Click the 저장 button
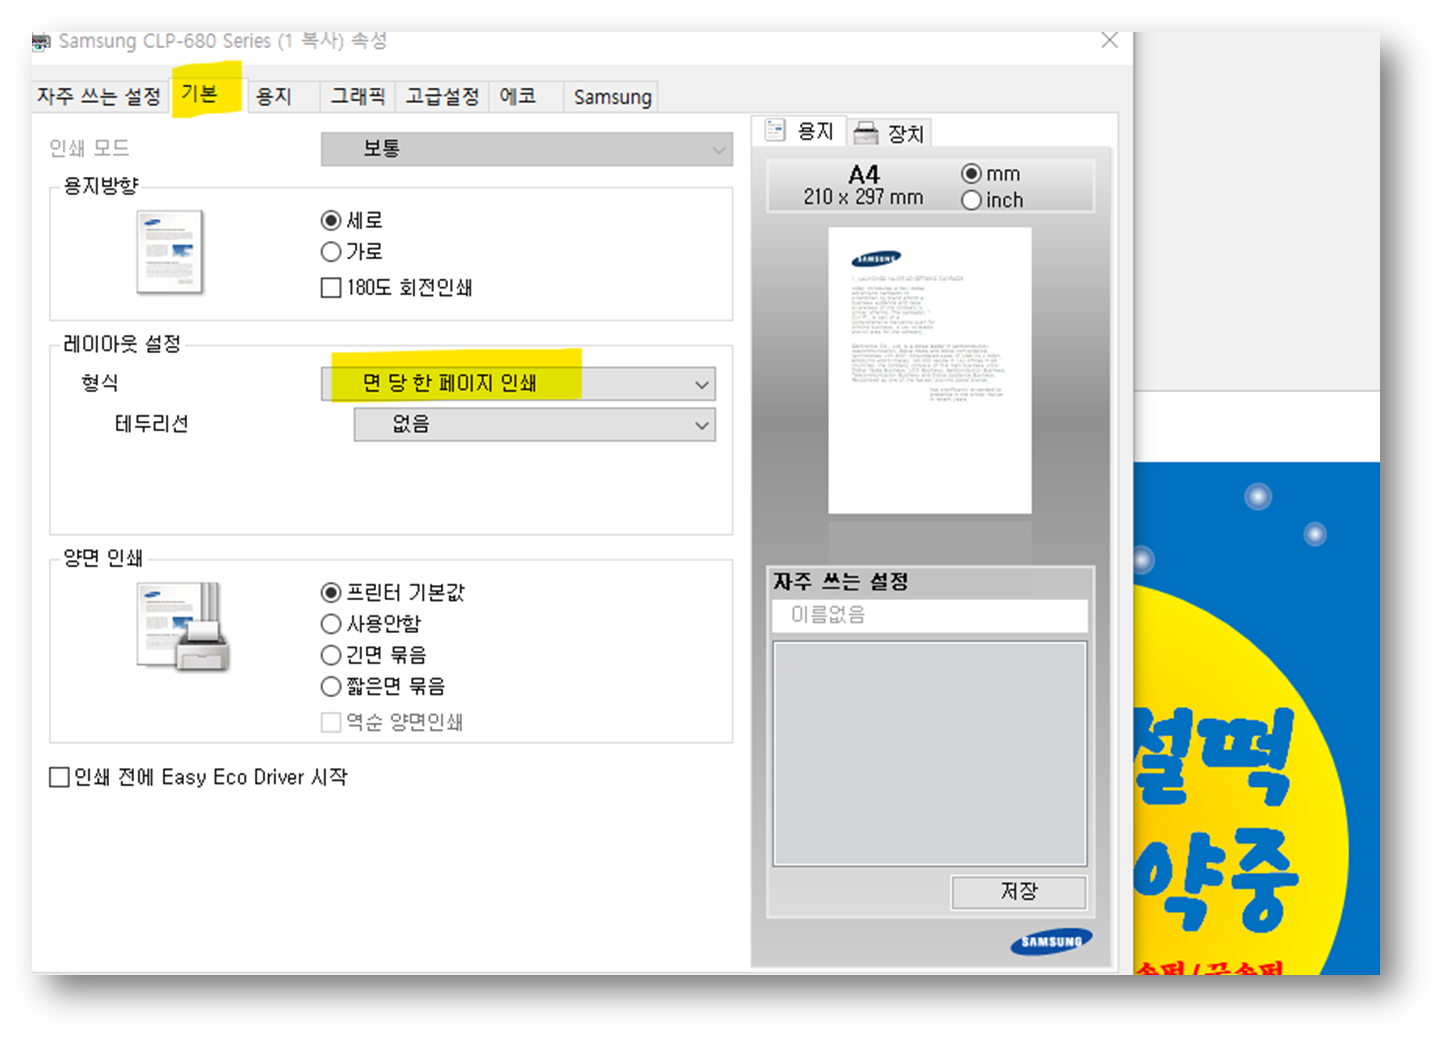The height and width of the screenshot is (1040, 1445). pyautogui.click(x=1018, y=892)
